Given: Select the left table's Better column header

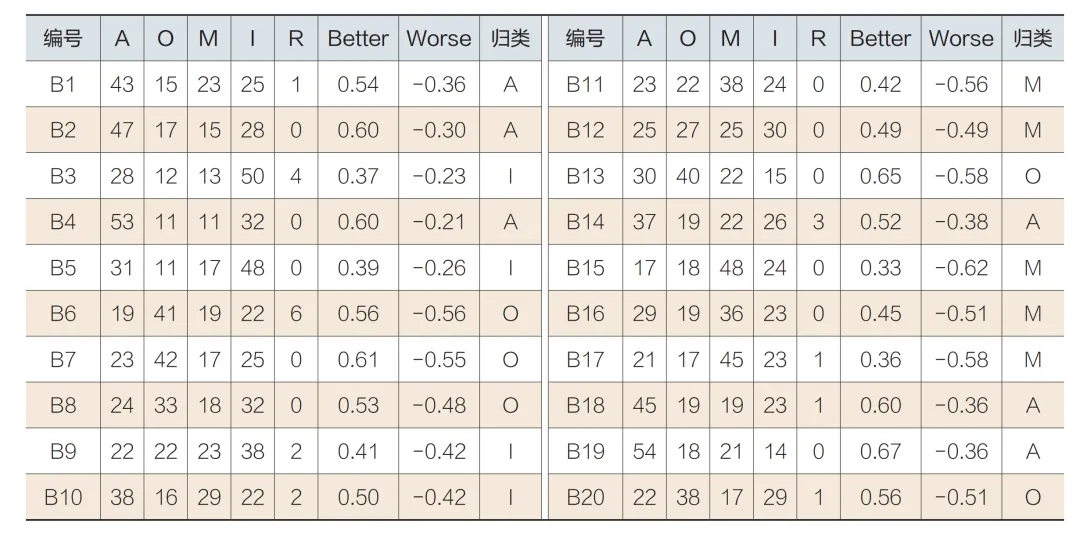Looking at the screenshot, I should [x=357, y=39].
